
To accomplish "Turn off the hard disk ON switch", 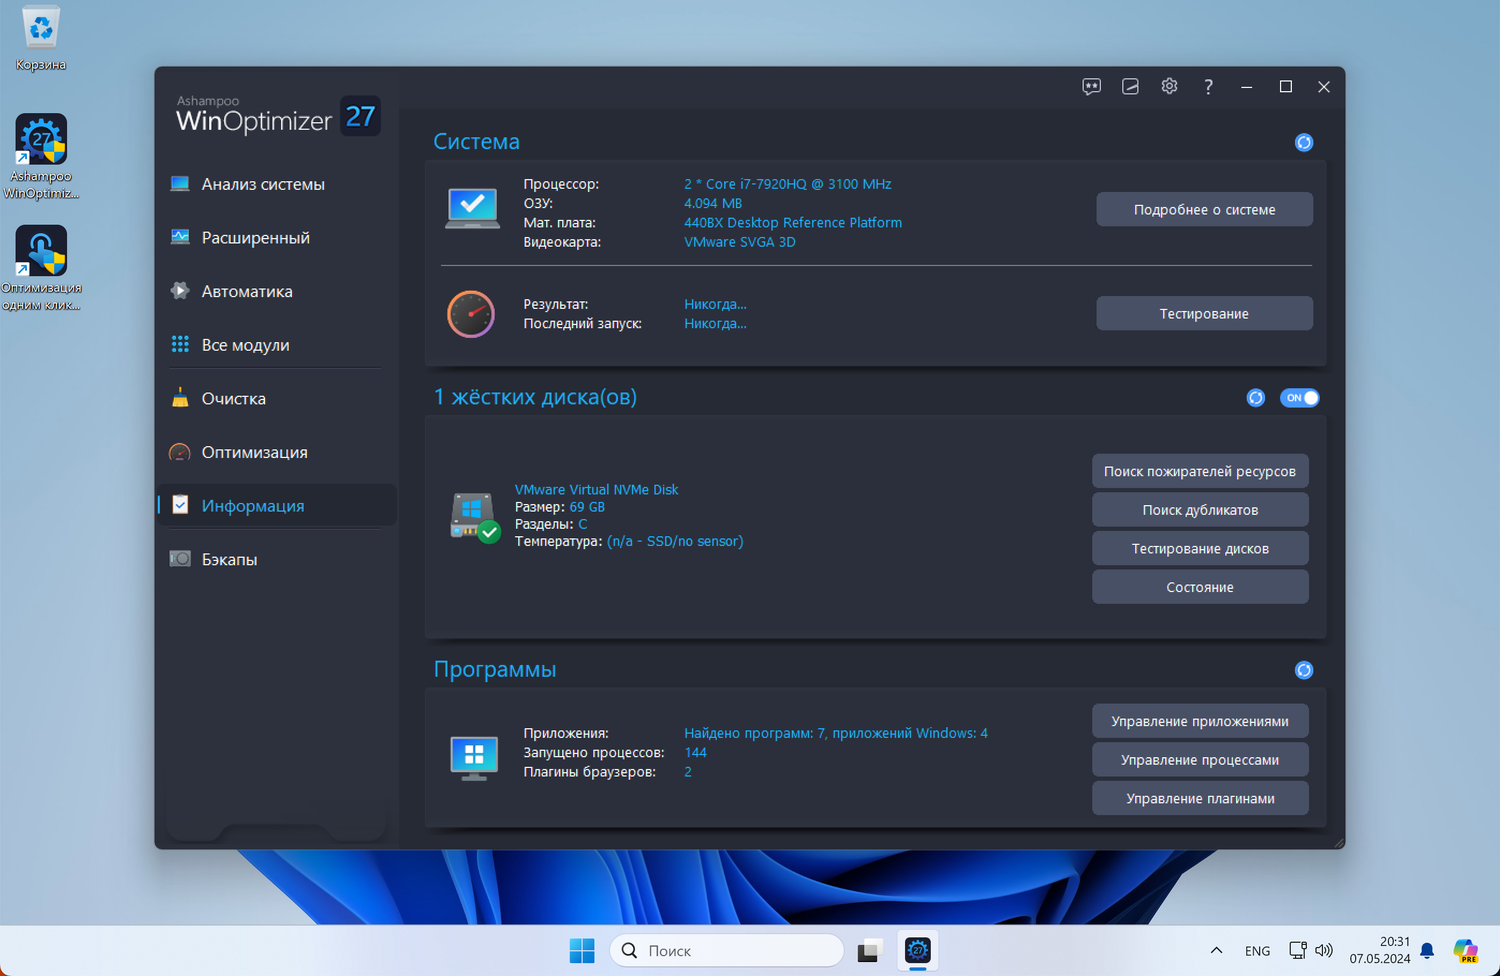I will coord(1300,398).
